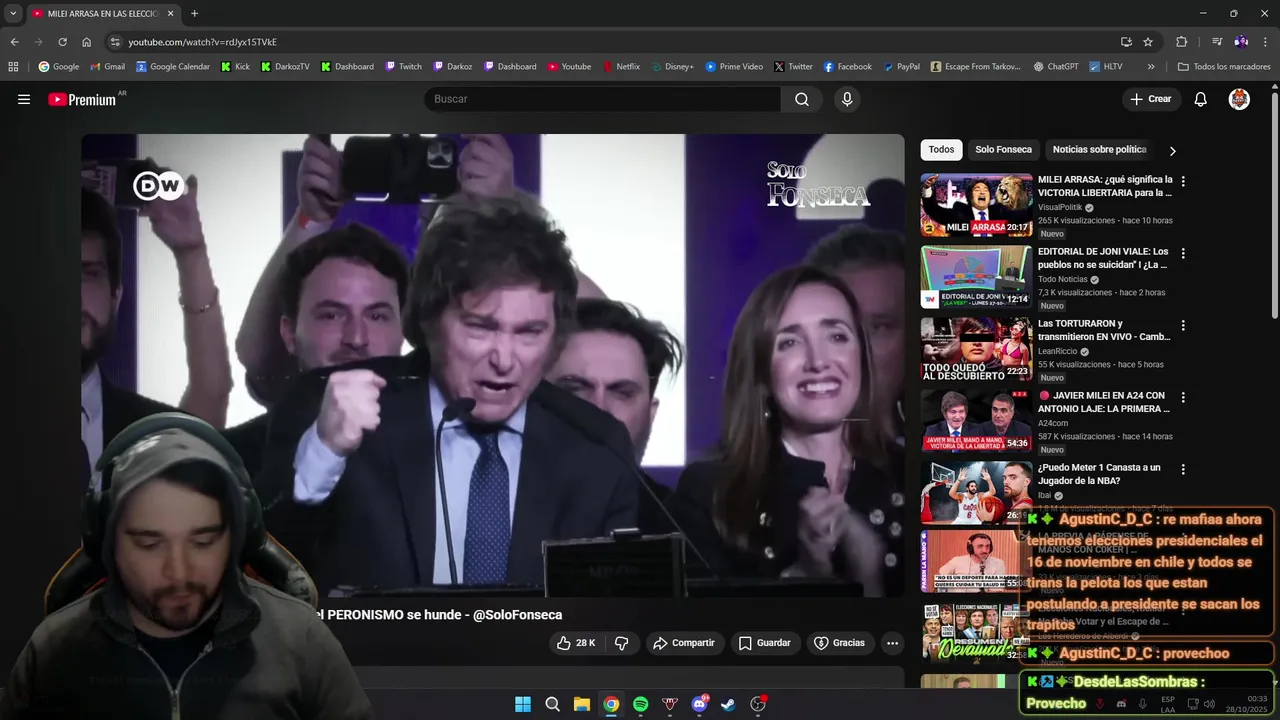Open YouTube notifications bell
This screenshot has height=720, width=1280.
point(1201,99)
